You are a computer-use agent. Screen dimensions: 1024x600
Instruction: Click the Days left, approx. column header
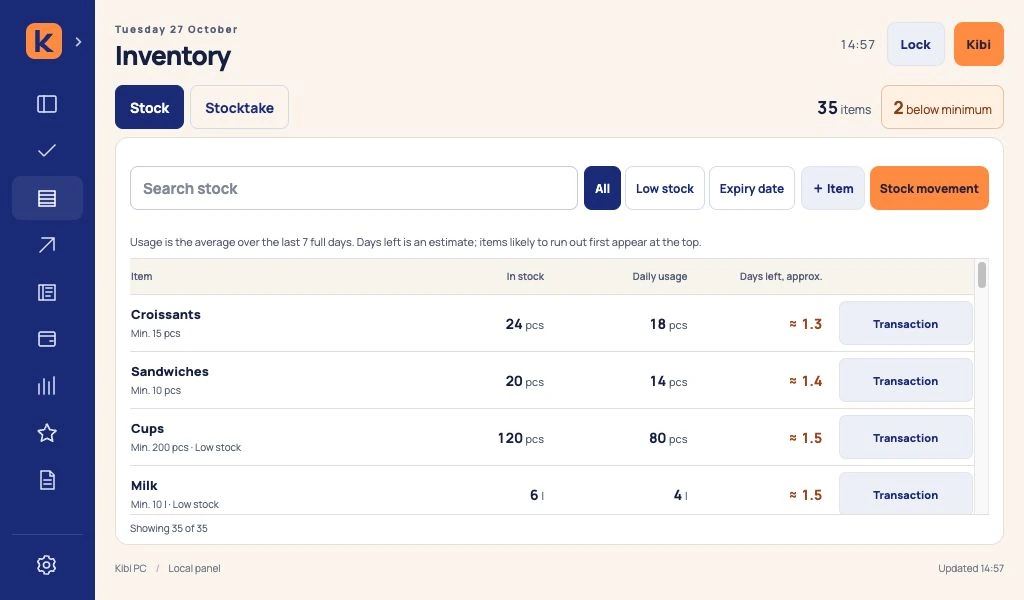pos(781,276)
